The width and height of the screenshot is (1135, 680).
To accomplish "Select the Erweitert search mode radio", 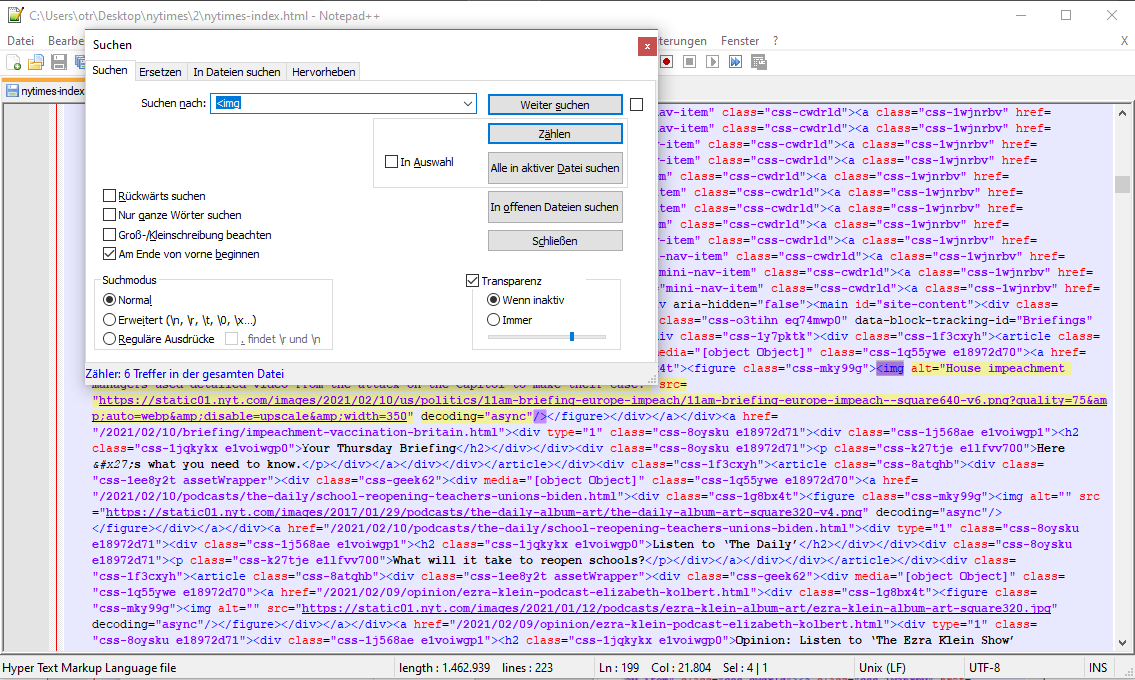I will 109,319.
